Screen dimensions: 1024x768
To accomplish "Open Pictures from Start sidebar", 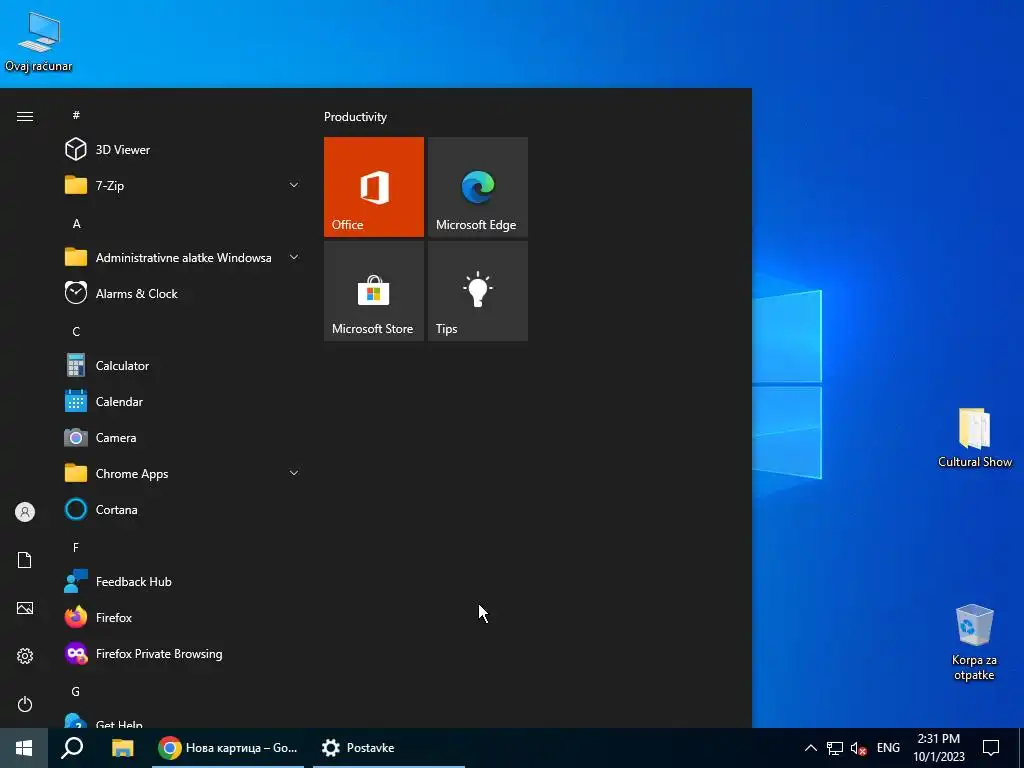I will point(25,608).
